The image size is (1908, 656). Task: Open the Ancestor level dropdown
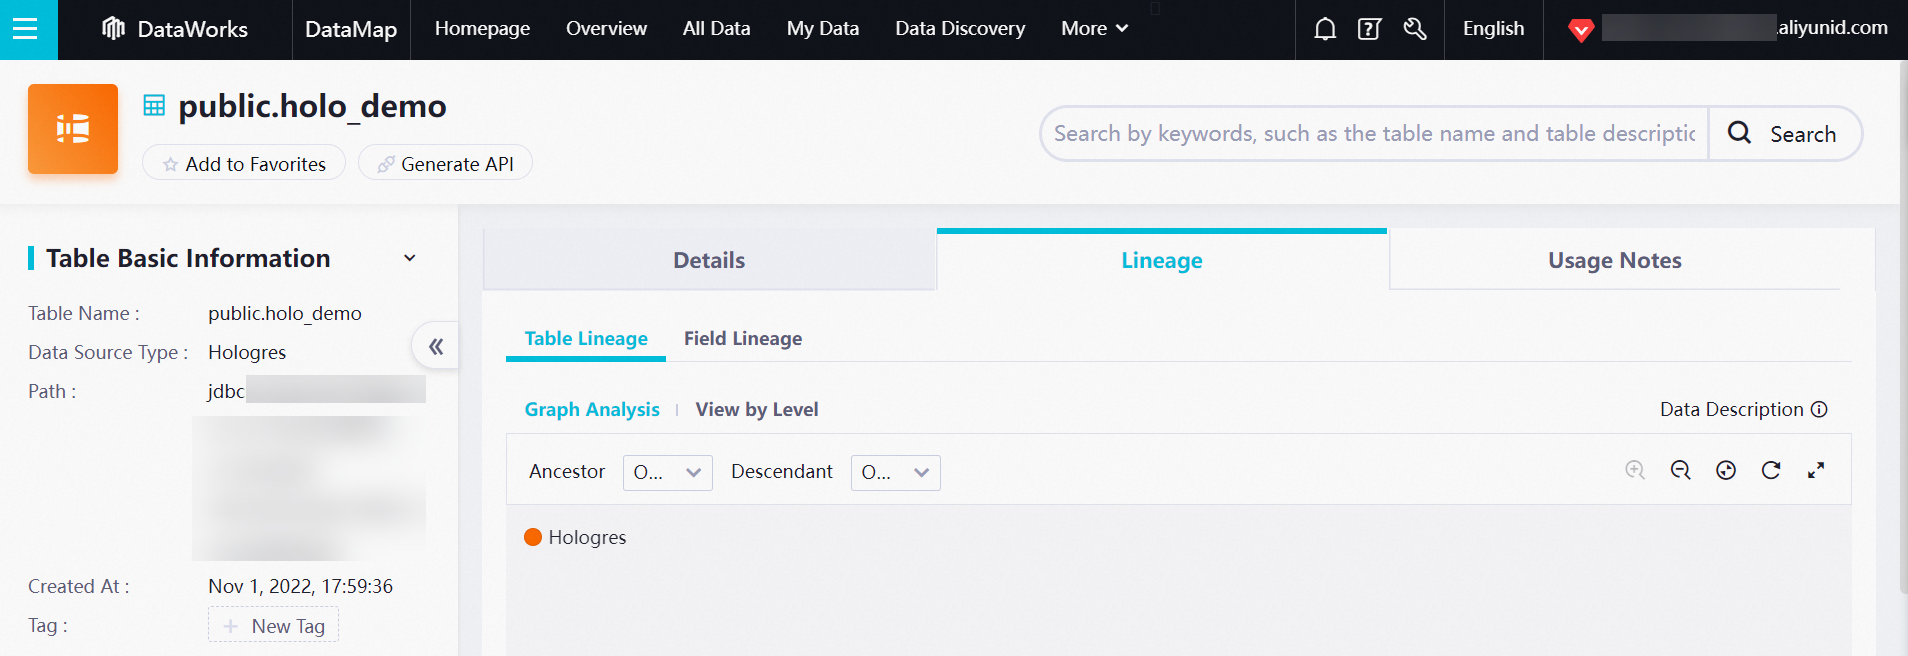pyautogui.click(x=667, y=472)
